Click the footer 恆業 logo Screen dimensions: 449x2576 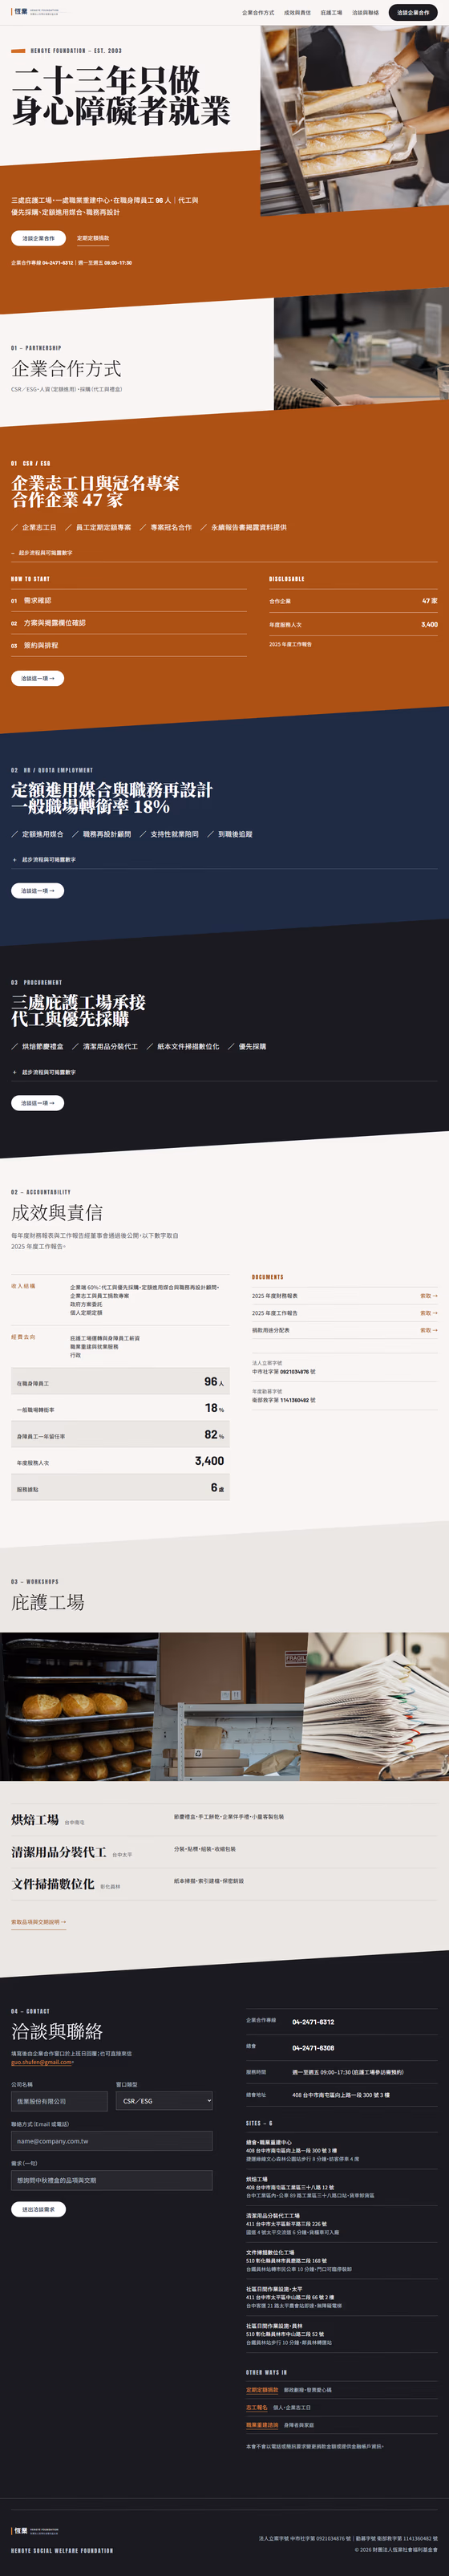(x=36, y=2531)
